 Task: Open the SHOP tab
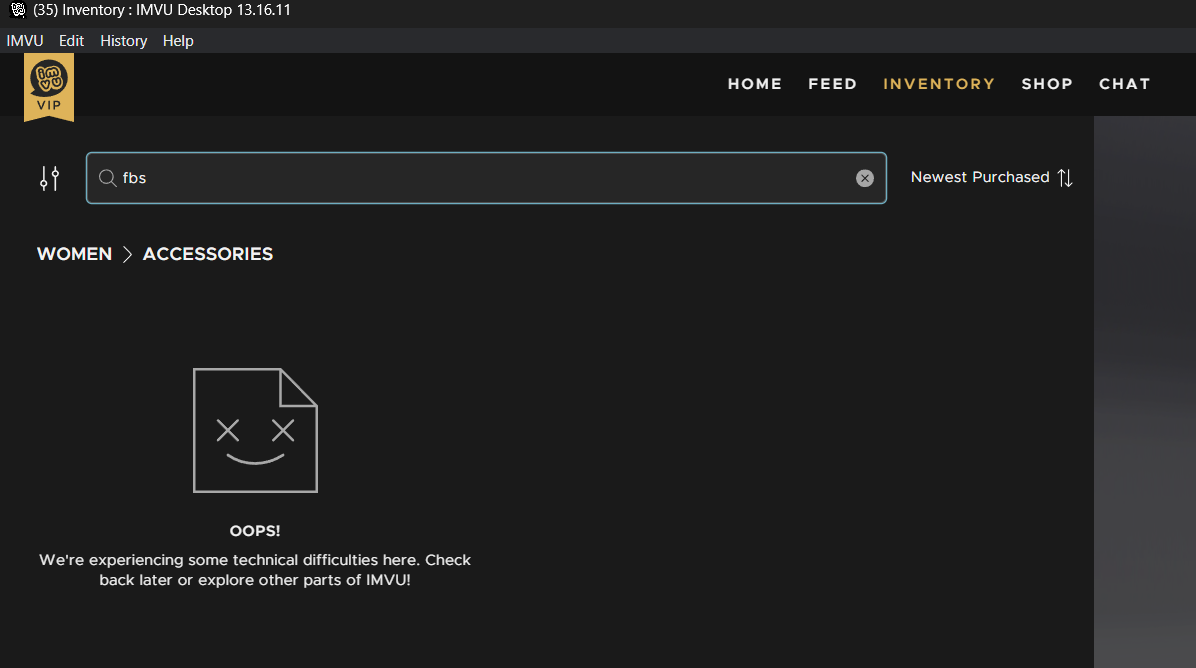click(x=1046, y=84)
